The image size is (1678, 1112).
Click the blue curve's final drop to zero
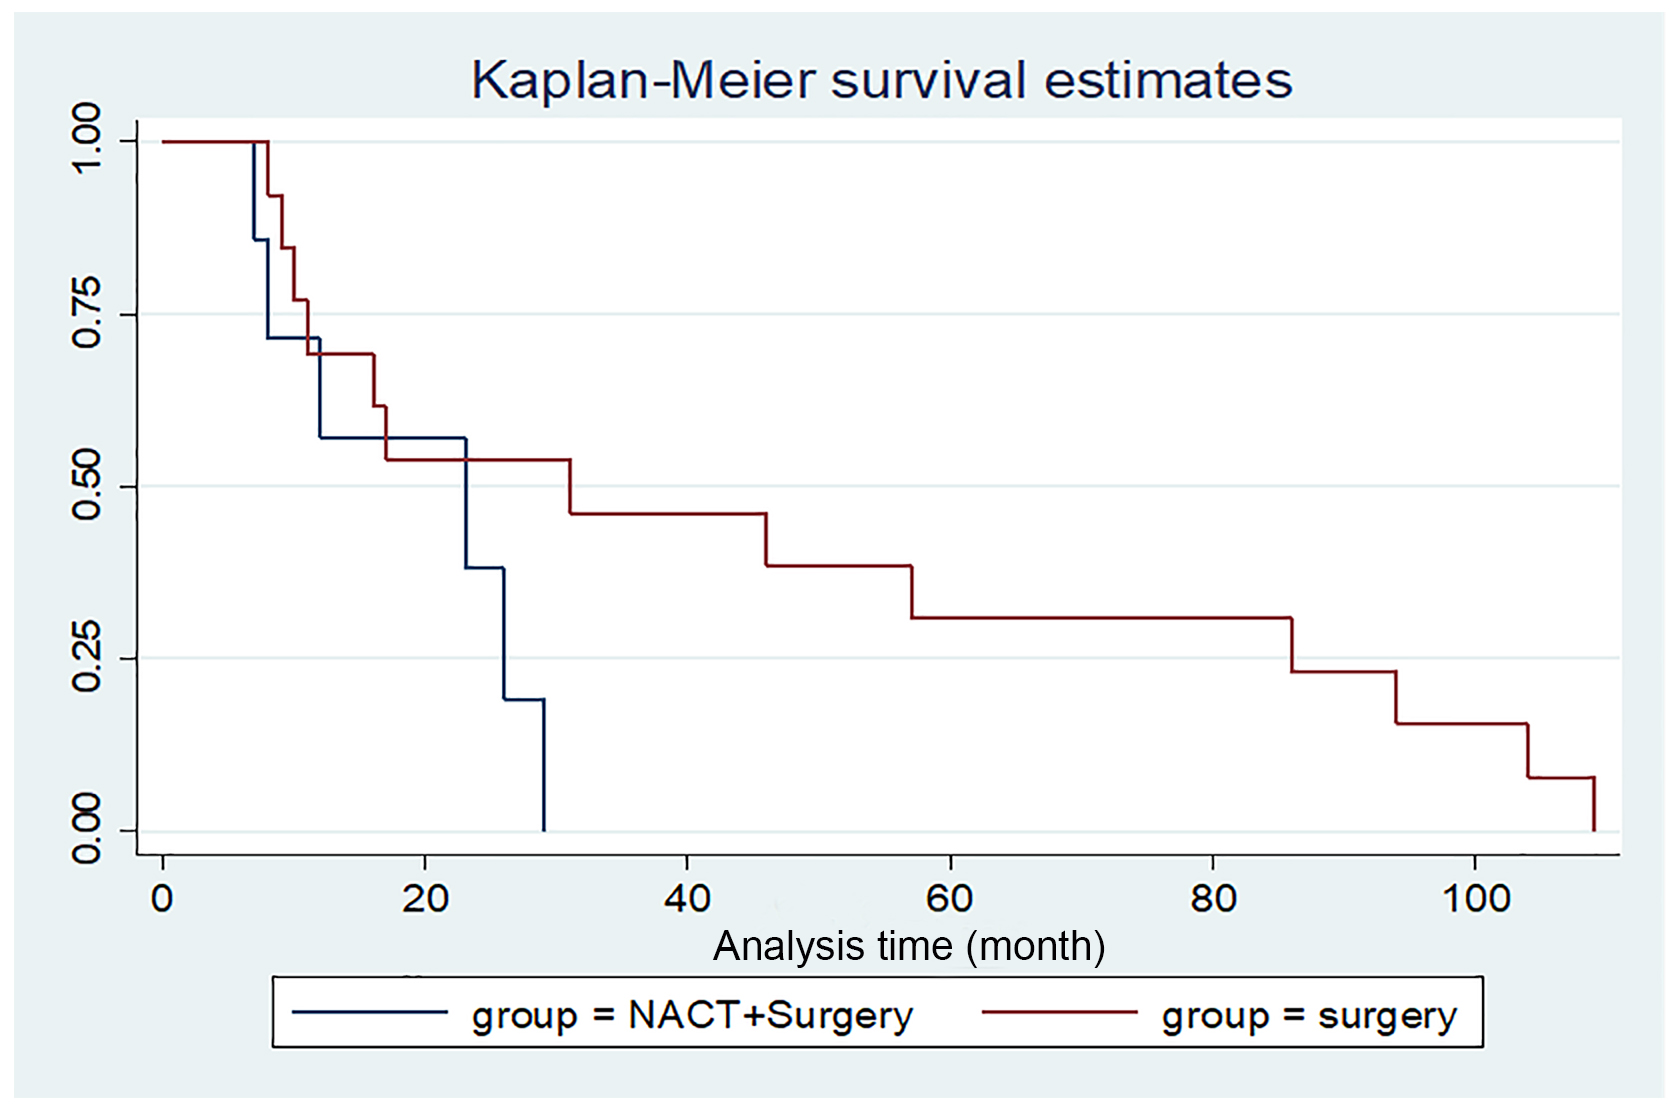544,765
